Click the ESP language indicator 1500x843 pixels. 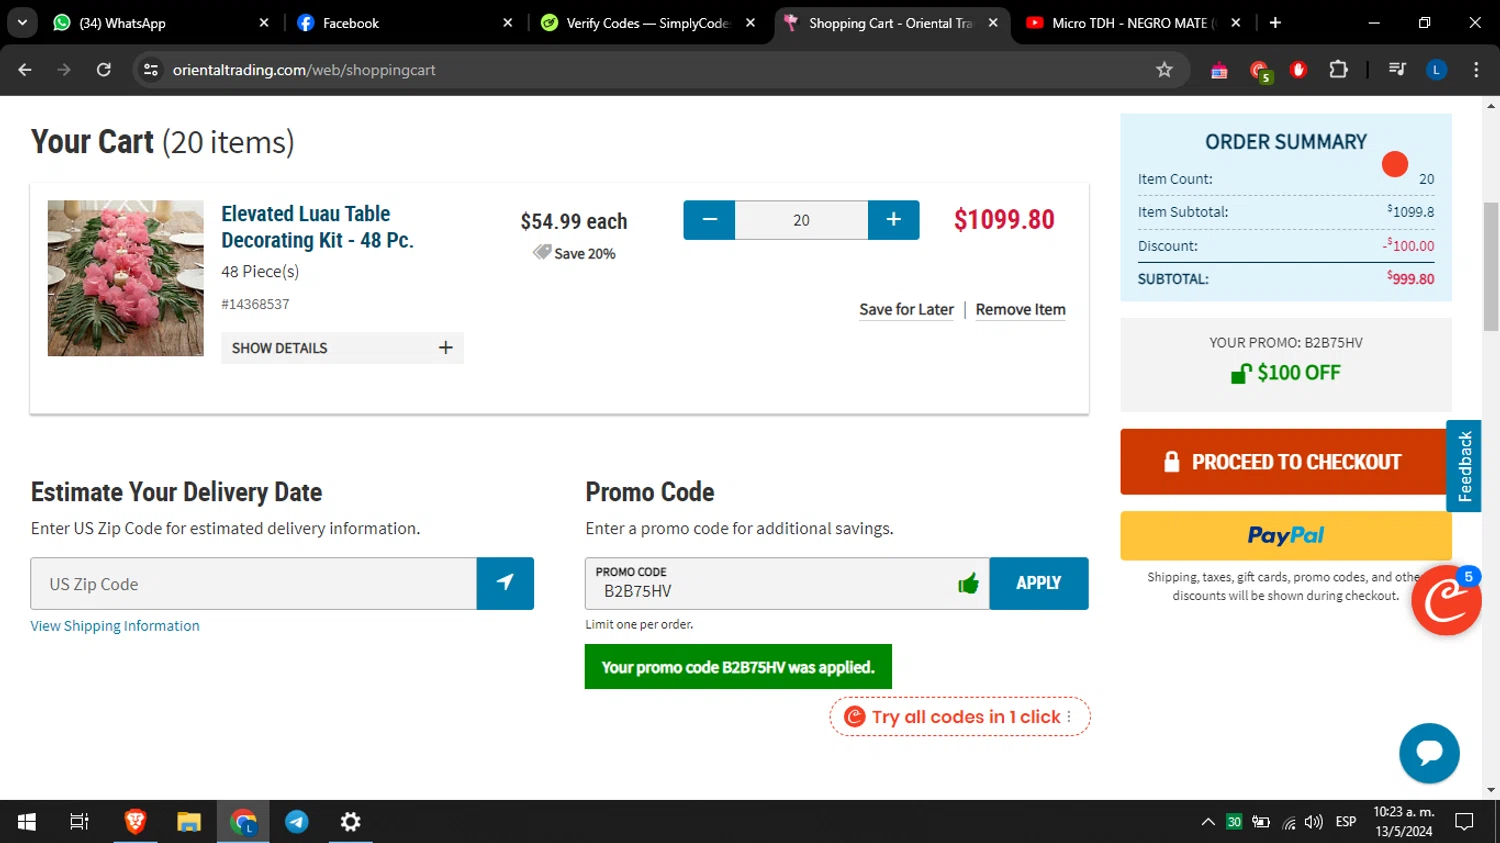coord(1346,822)
